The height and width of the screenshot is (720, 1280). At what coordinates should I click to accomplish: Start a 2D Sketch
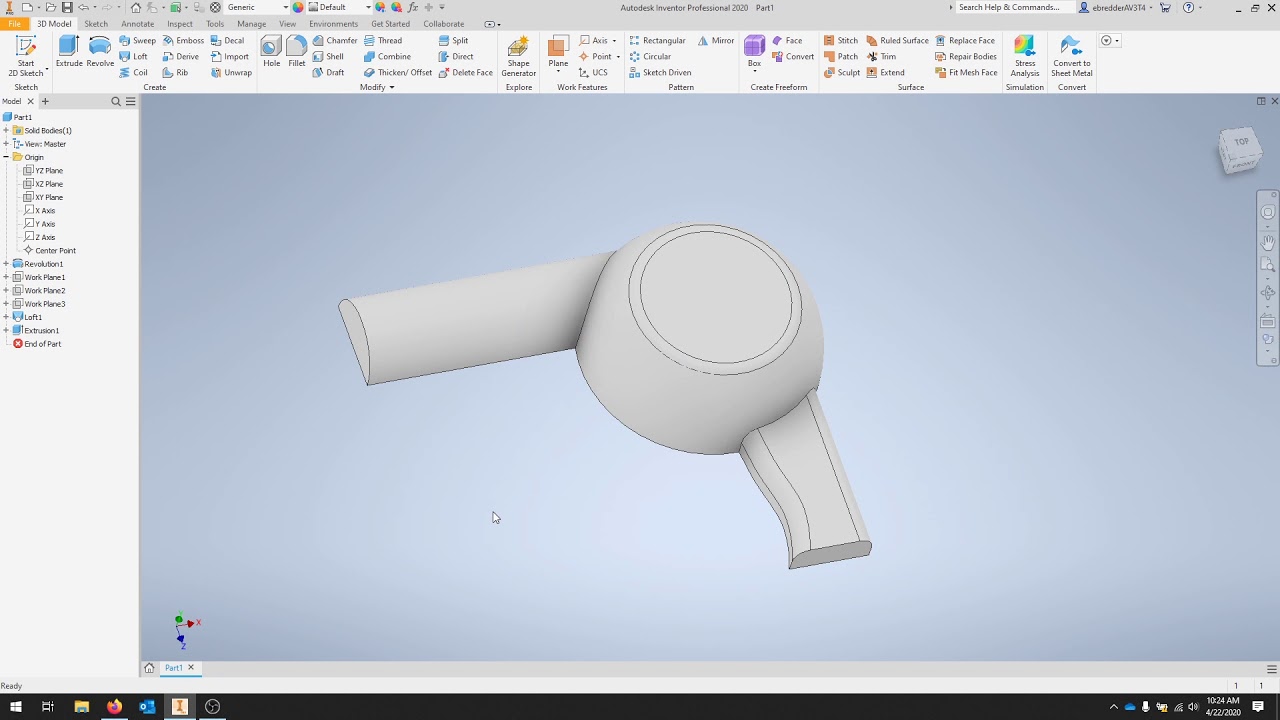tap(26, 56)
